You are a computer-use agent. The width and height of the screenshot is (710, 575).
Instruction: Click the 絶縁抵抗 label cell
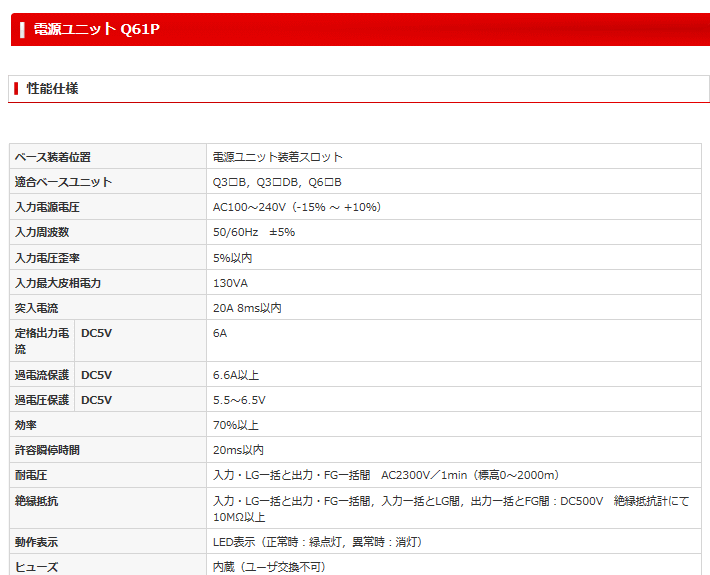(108, 508)
